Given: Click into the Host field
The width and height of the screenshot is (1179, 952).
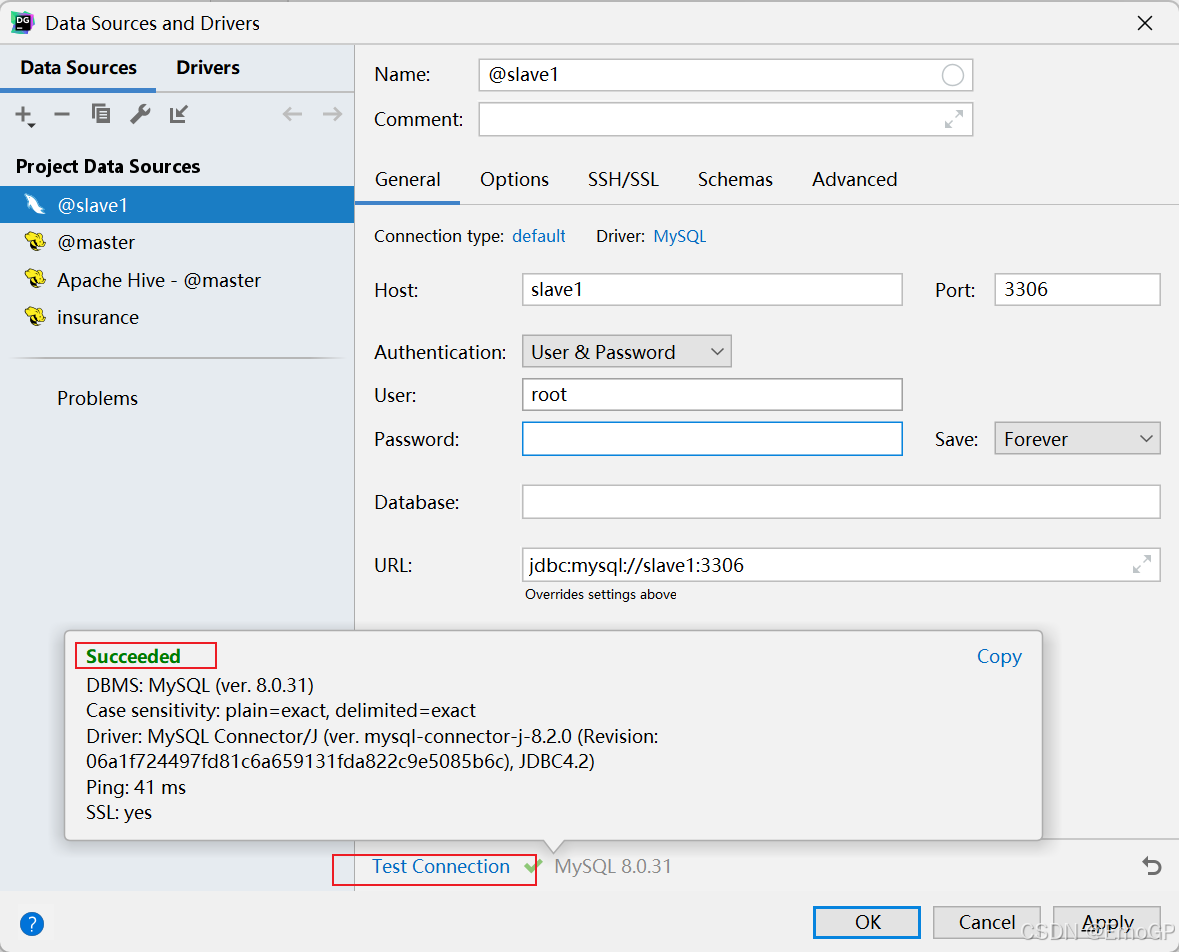Looking at the screenshot, I should coord(712,290).
